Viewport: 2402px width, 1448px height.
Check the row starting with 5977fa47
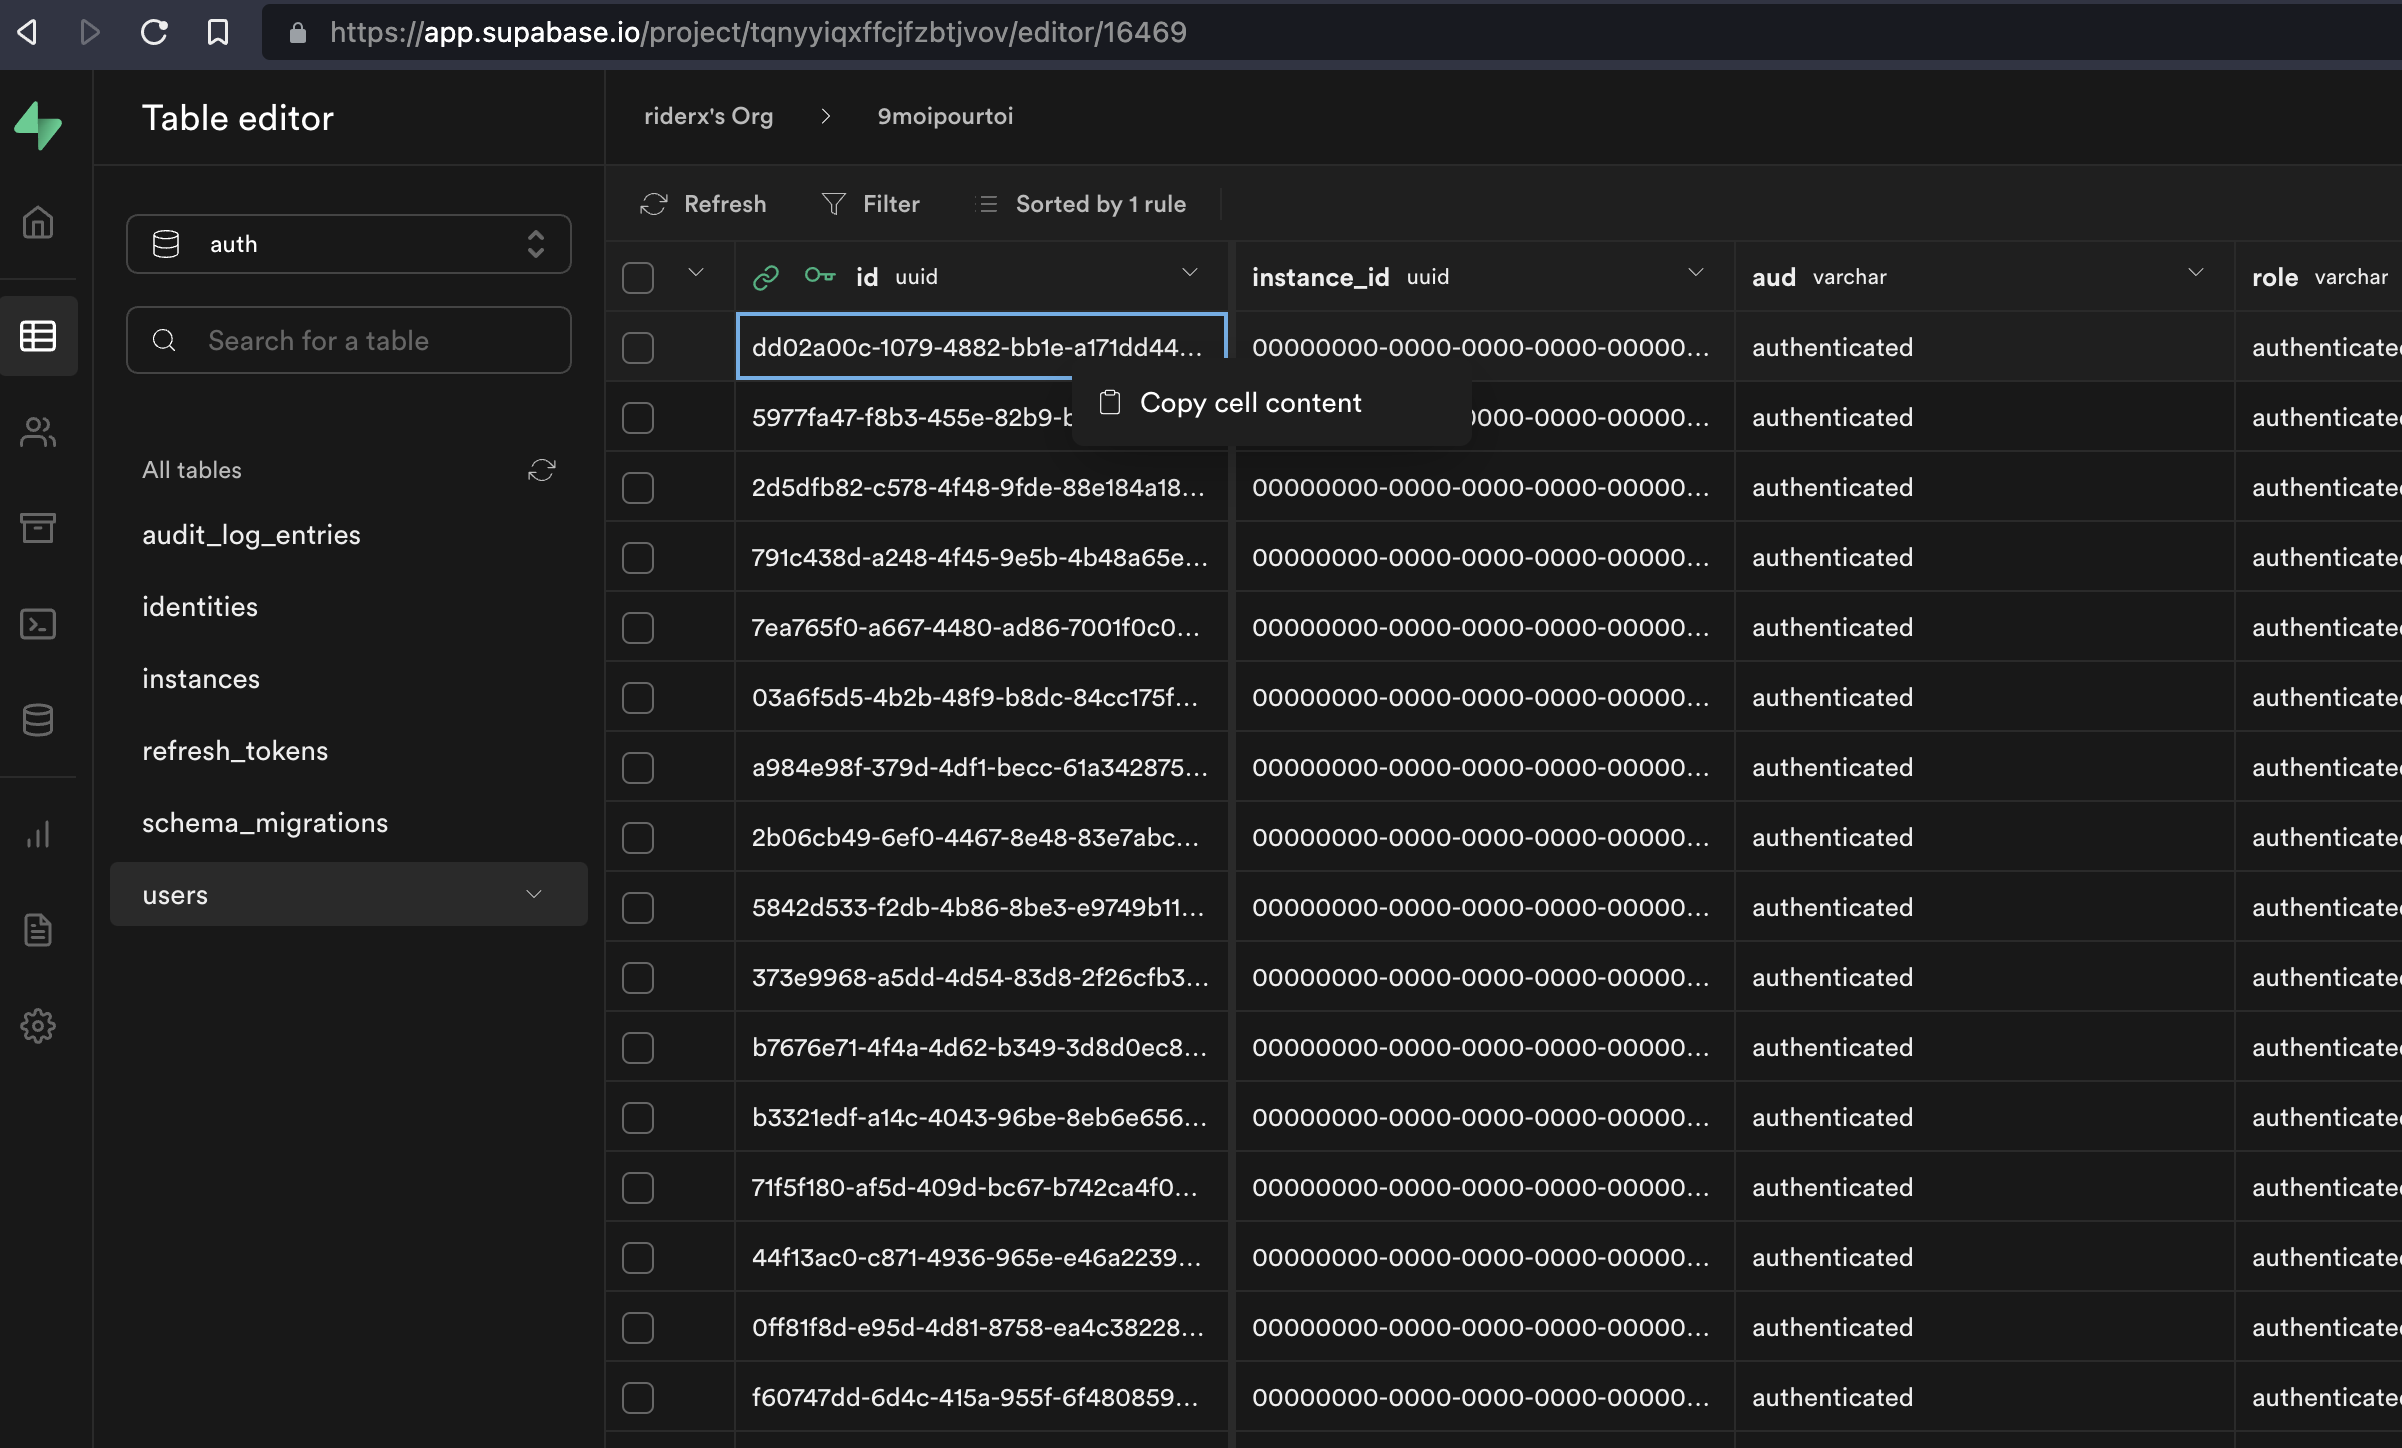[638, 417]
